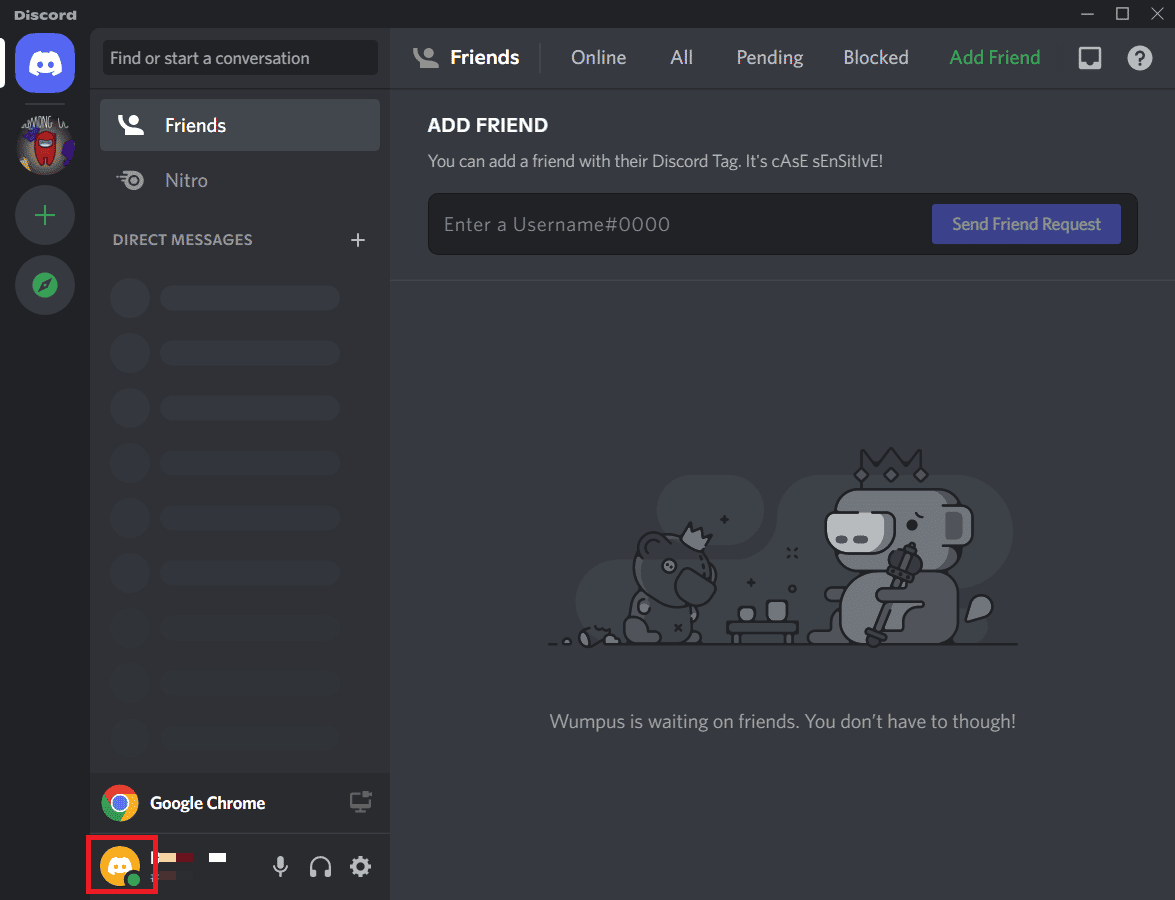Click the Wumpus is waiting text
The width and height of the screenshot is (1175, 900).
click(x=782, y=722)
